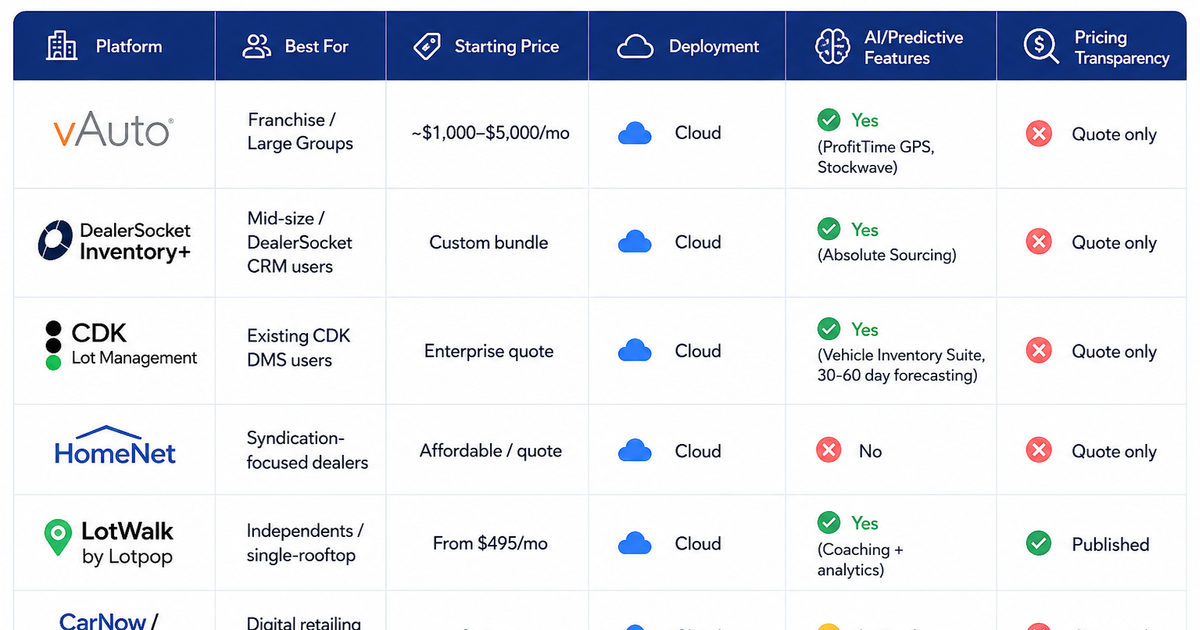Click red X beside HomeNet AI No
This screenshot has width=1200, height=630.
click(829, 450)
